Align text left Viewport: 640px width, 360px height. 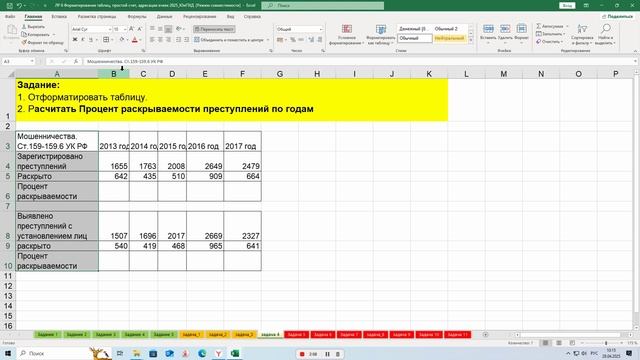(152, 40)
